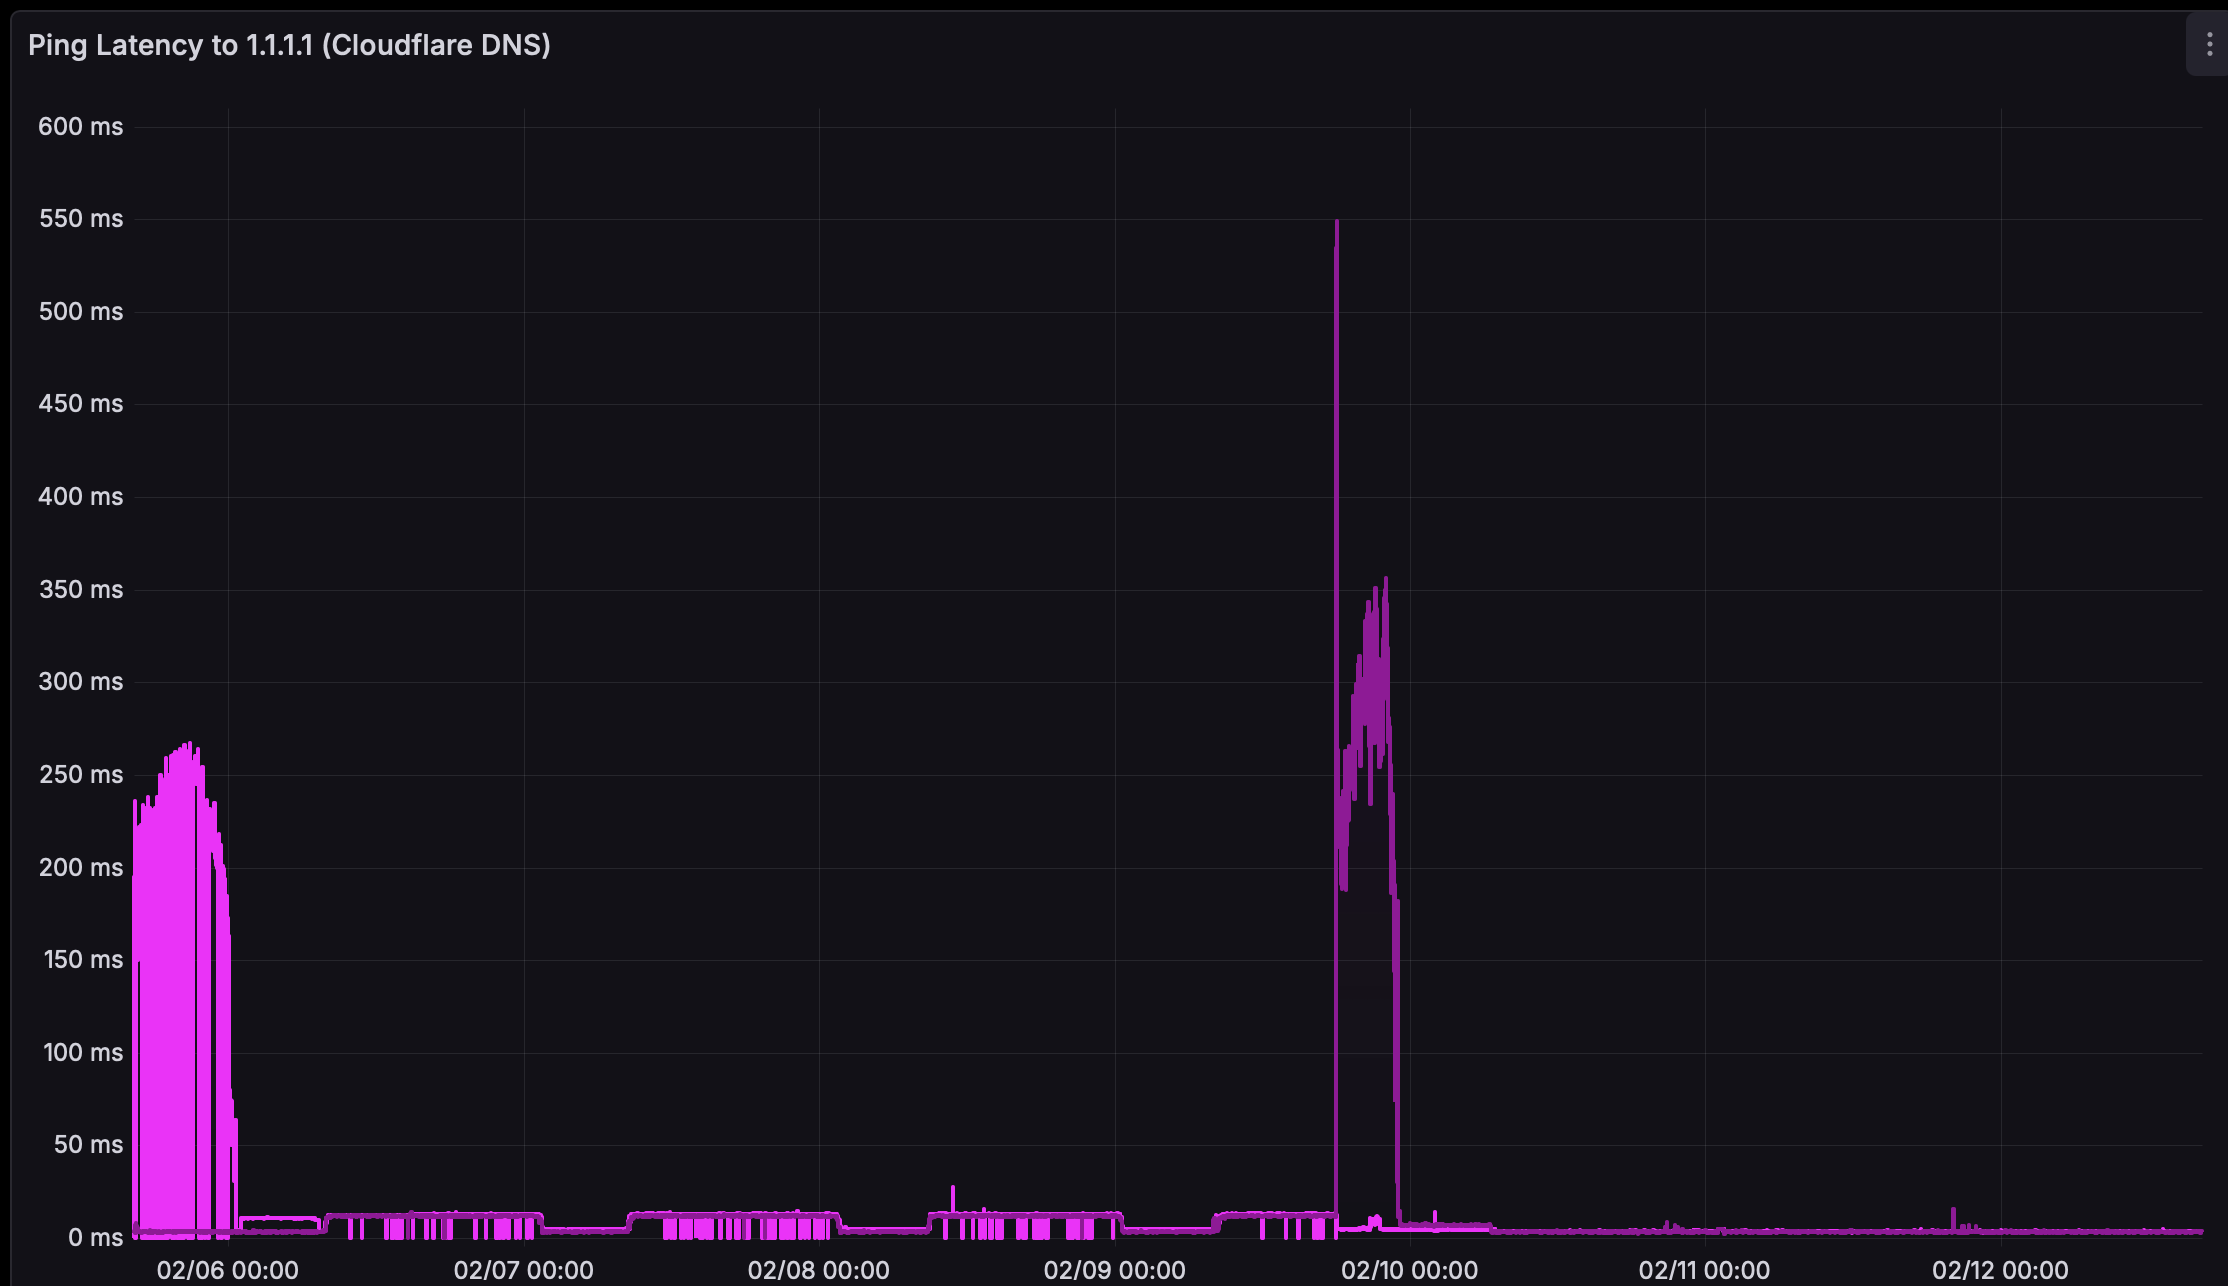Click the 600 ms y-axis label
Image resolution: width=2228 pixels, height=1286 pixels.
pyautogui.click(x=81, y=127)
